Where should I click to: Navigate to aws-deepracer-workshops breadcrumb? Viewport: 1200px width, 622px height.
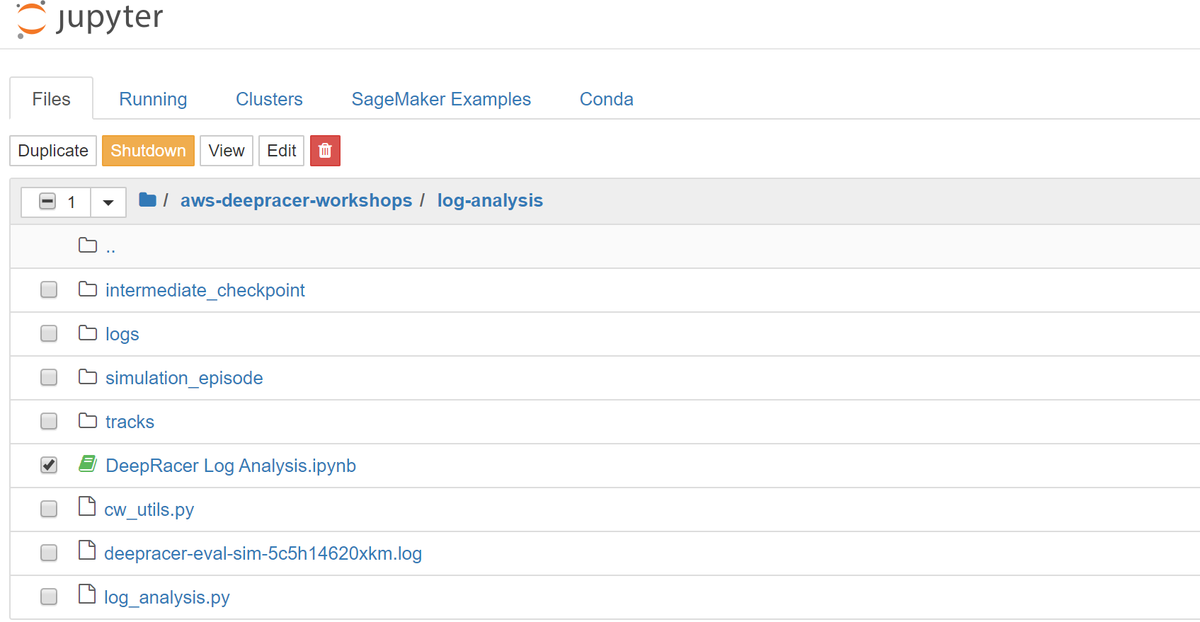[x=296, y=201]
